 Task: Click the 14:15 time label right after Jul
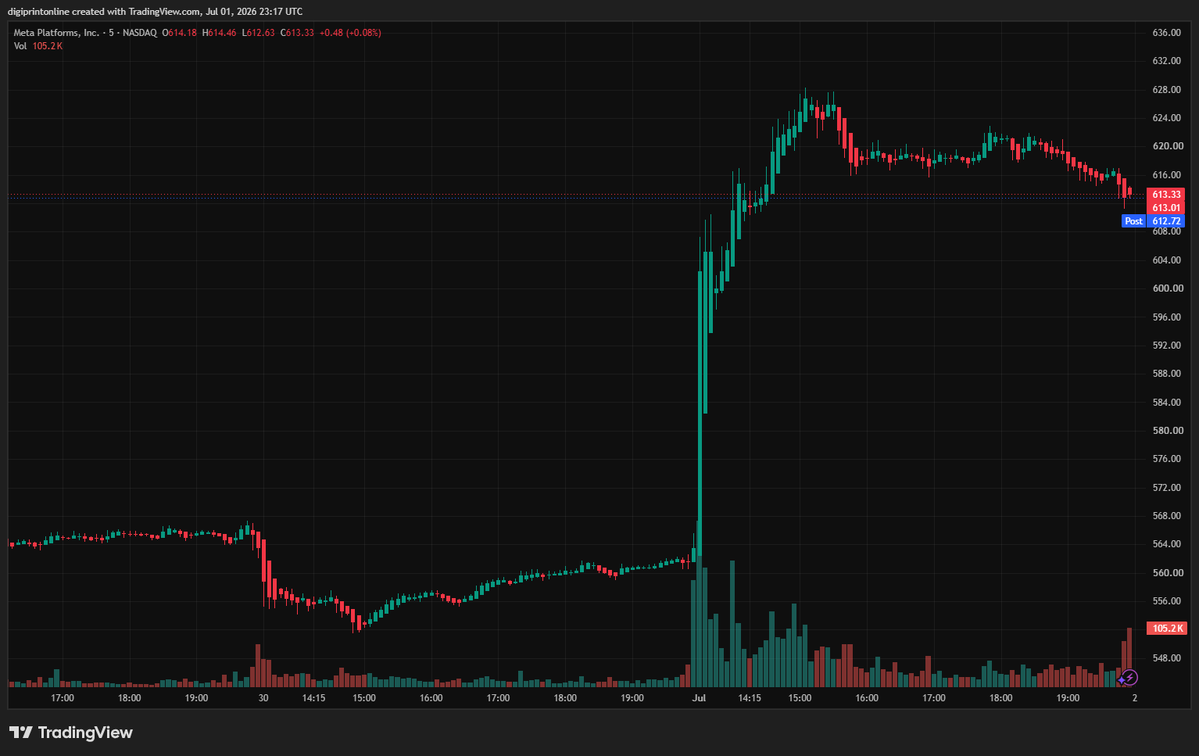tap(749, 698)
